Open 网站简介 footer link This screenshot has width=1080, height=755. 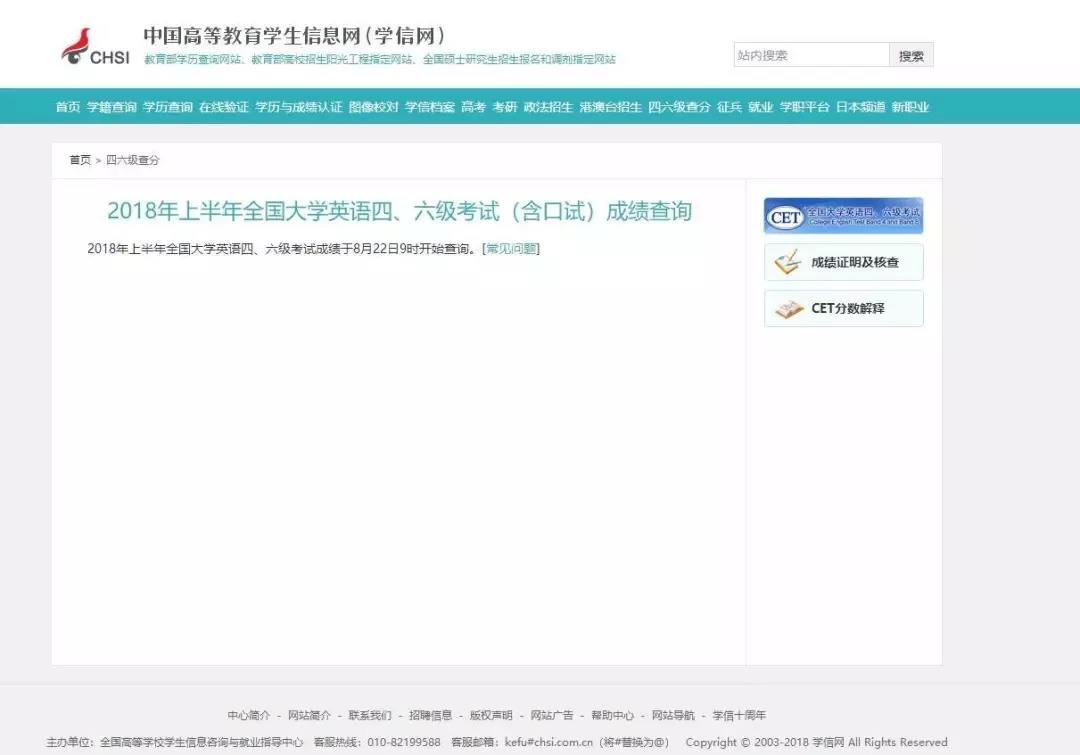[309, 715]
